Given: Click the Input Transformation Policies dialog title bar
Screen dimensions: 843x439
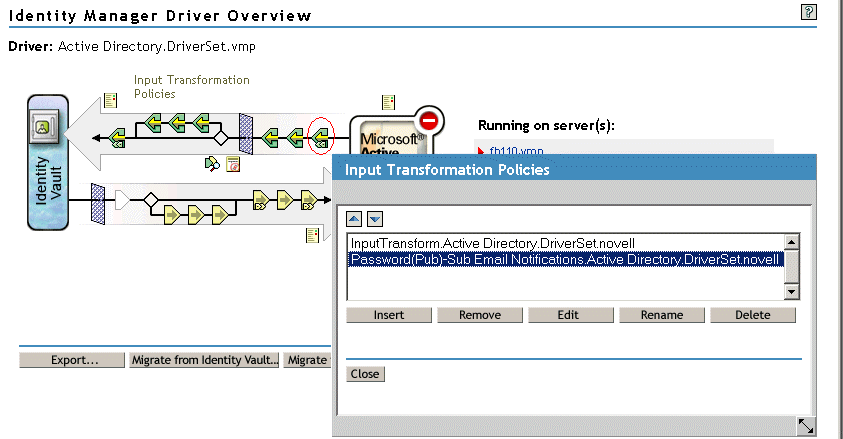Looking at the screenshot, I should pos(574,170).
